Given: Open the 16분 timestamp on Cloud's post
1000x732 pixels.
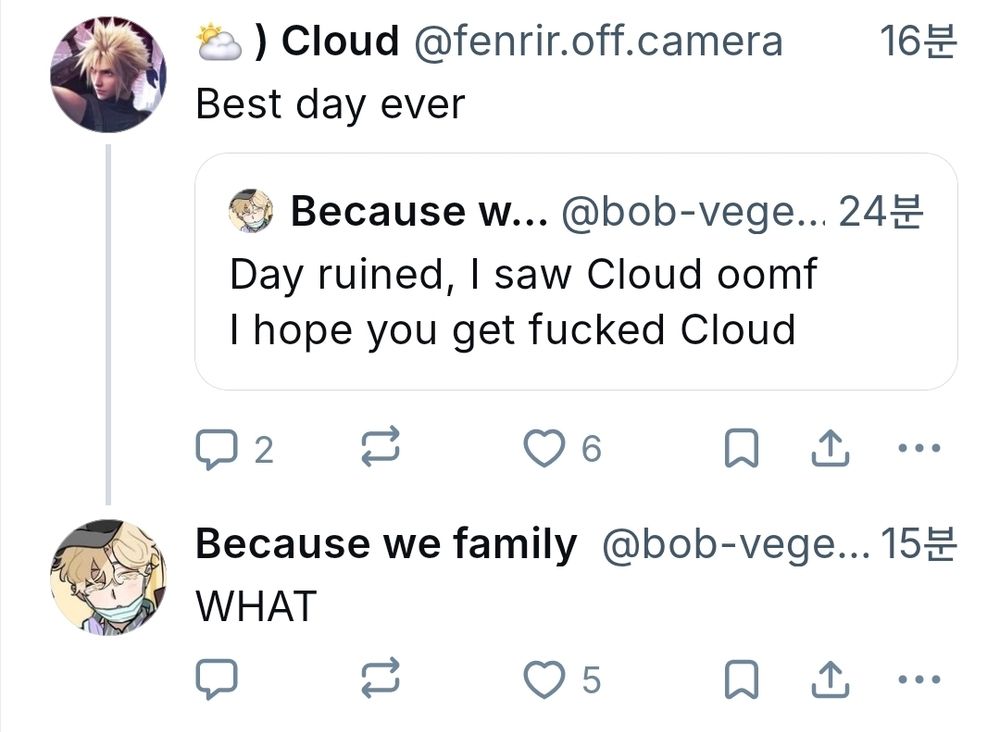Looking at the screenshot, I should click(917, 42).
